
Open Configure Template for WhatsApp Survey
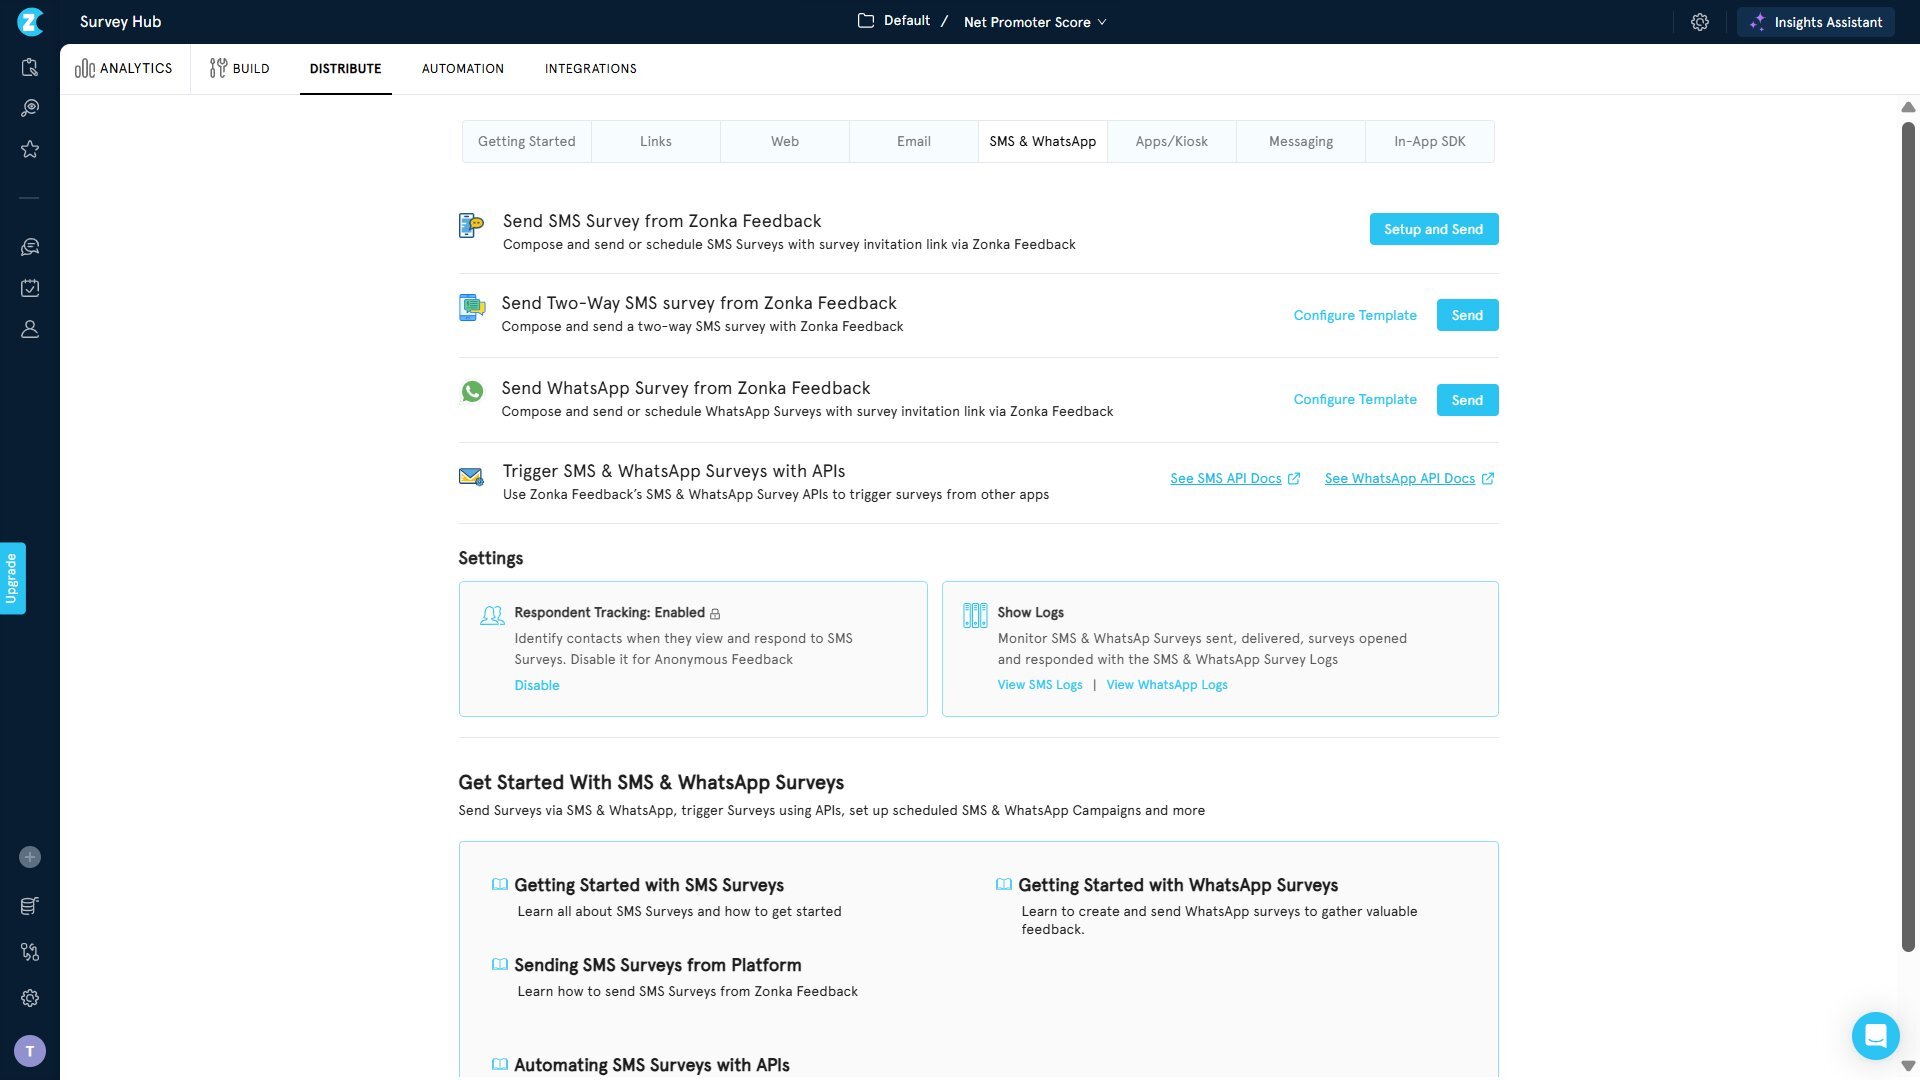pyautogui.click(x=1355, y=399)
